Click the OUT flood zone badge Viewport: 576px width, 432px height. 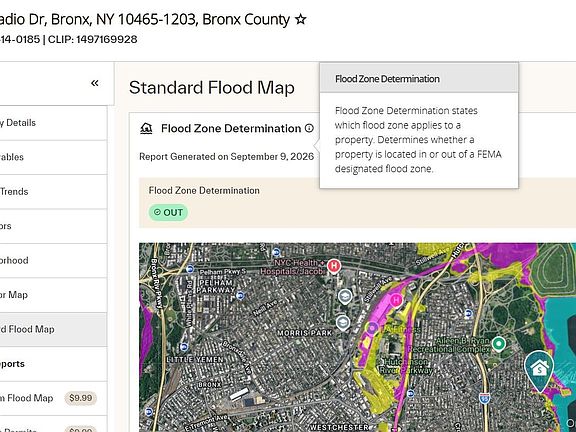pos(168,212)
